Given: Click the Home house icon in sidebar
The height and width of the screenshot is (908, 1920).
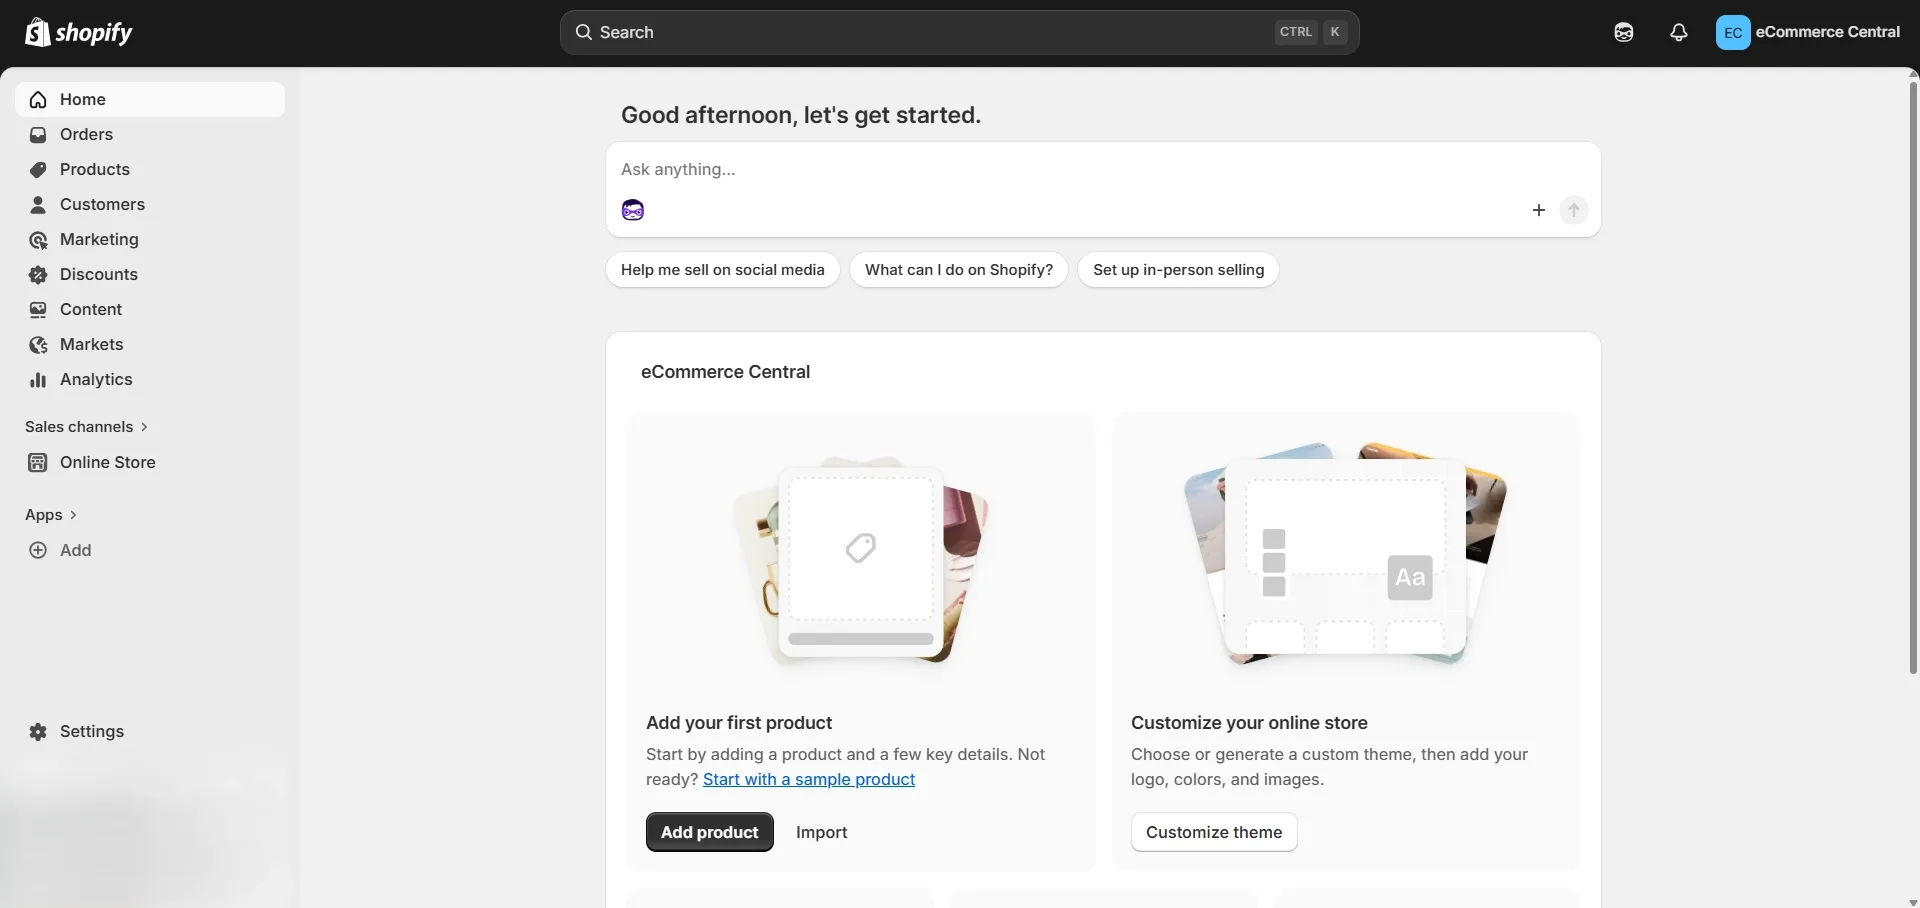Looking at the screenshot, I should click(38, 100).
